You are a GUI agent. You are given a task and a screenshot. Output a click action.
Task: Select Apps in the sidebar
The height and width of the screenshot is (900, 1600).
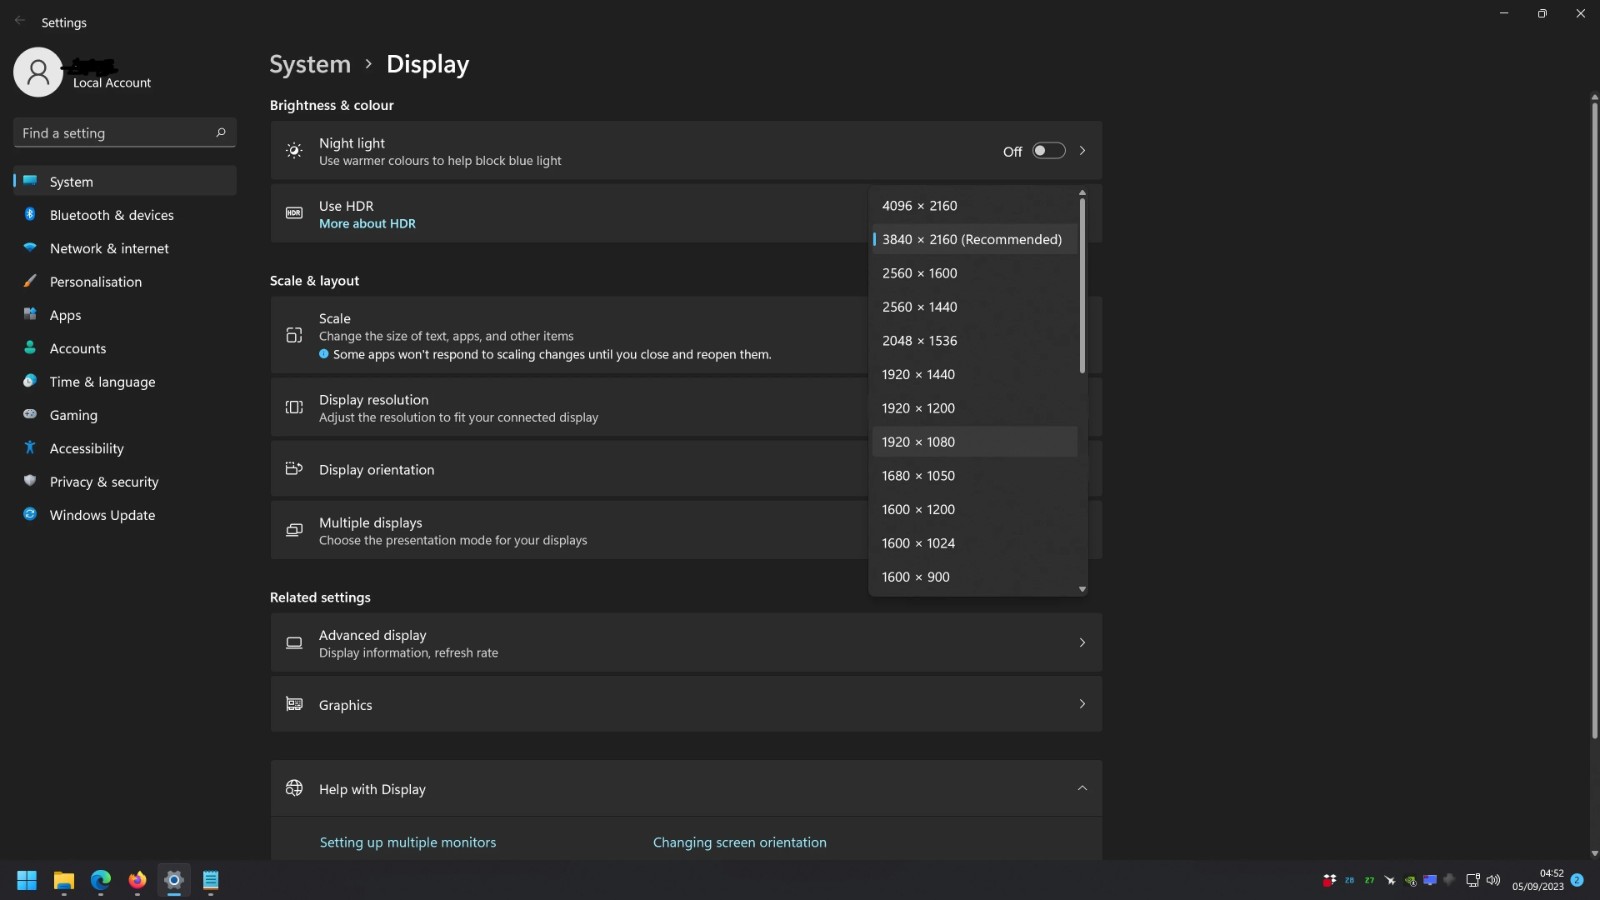(125, 315)
